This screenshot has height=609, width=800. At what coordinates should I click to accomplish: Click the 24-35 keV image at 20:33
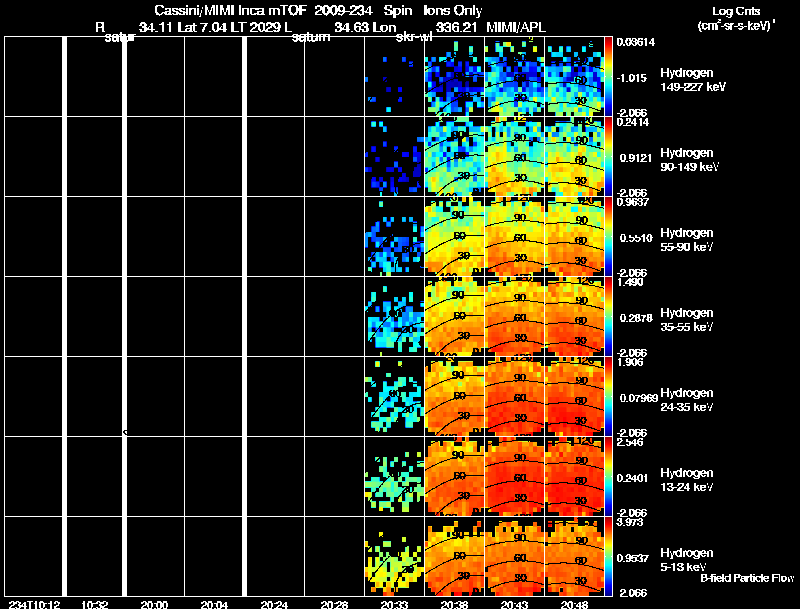coord(394,397)
